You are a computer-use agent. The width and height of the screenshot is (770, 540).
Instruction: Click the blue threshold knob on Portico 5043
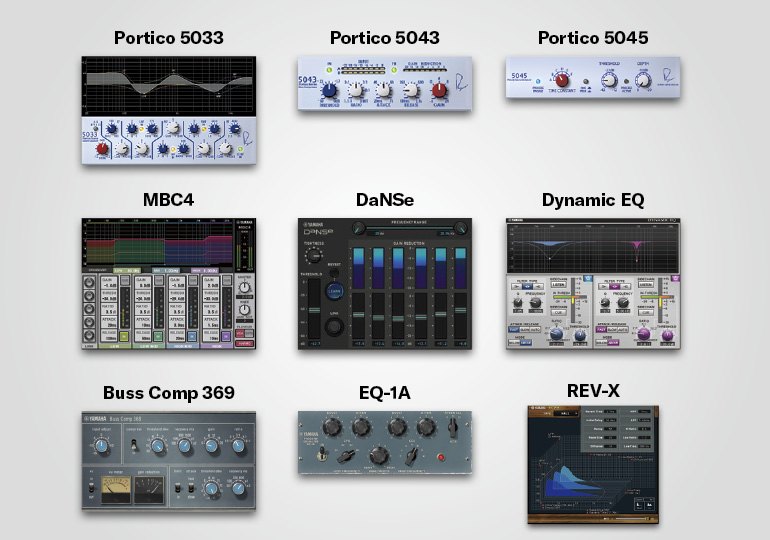(327, 90)
